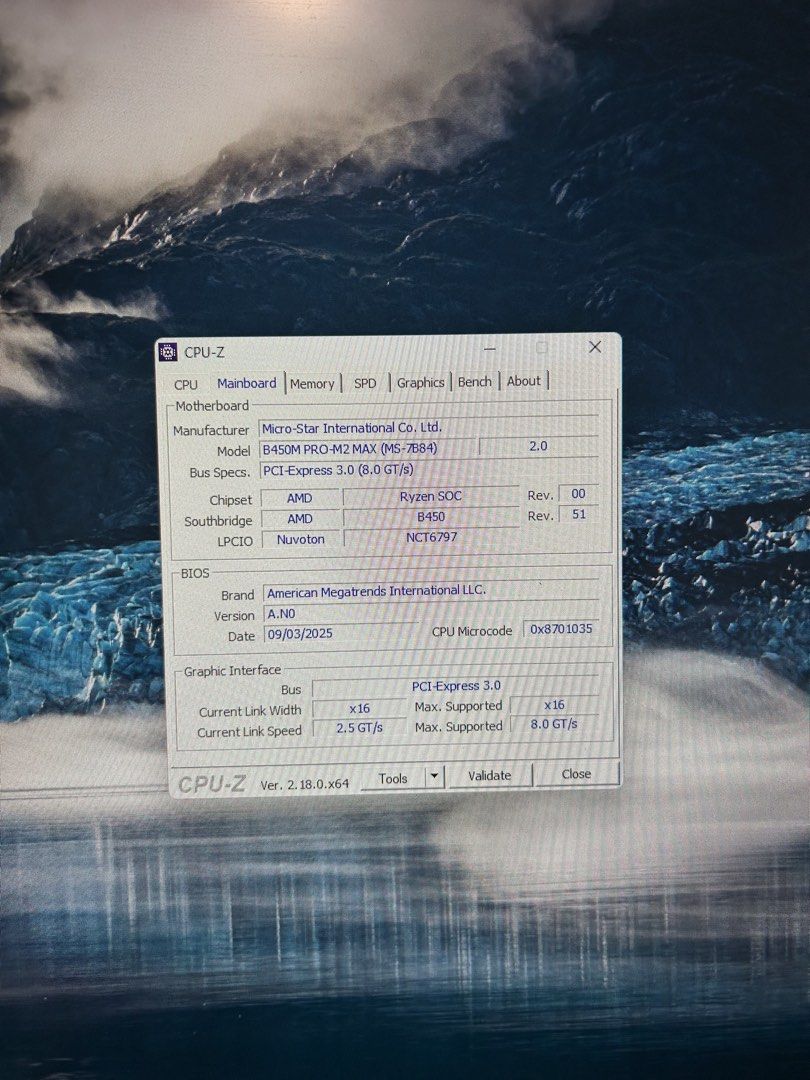Click the version text Ver. 2.18.0.x64
Viewport: 810px width, 1080px height.
coord(304,784)
